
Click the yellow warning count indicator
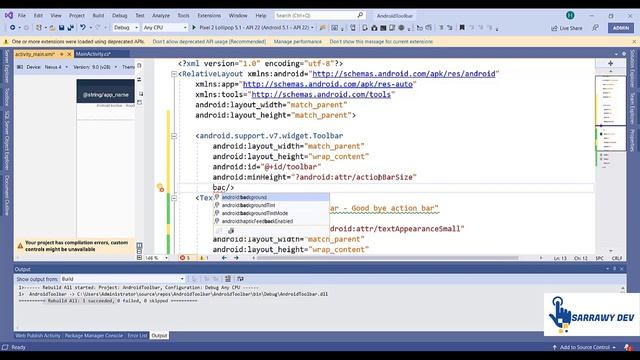[x=204, y=258]
